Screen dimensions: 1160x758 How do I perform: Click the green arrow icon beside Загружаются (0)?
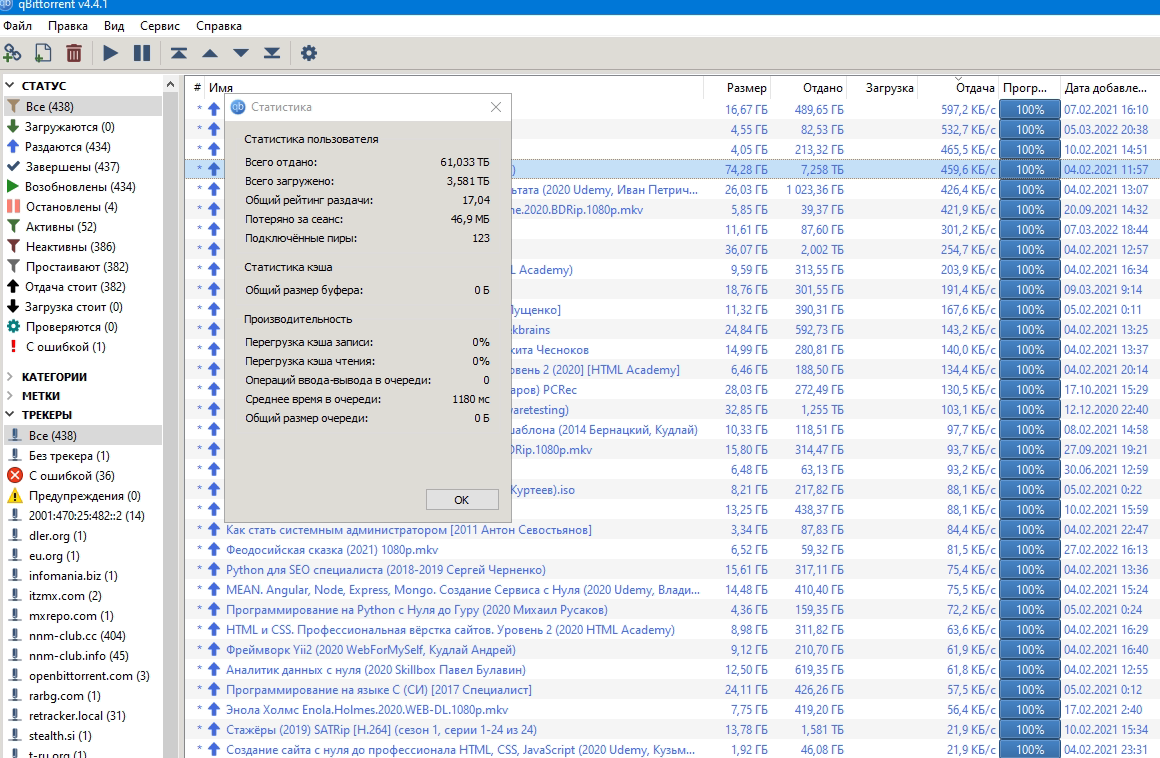pyautogui.click(x=13, y=126)
